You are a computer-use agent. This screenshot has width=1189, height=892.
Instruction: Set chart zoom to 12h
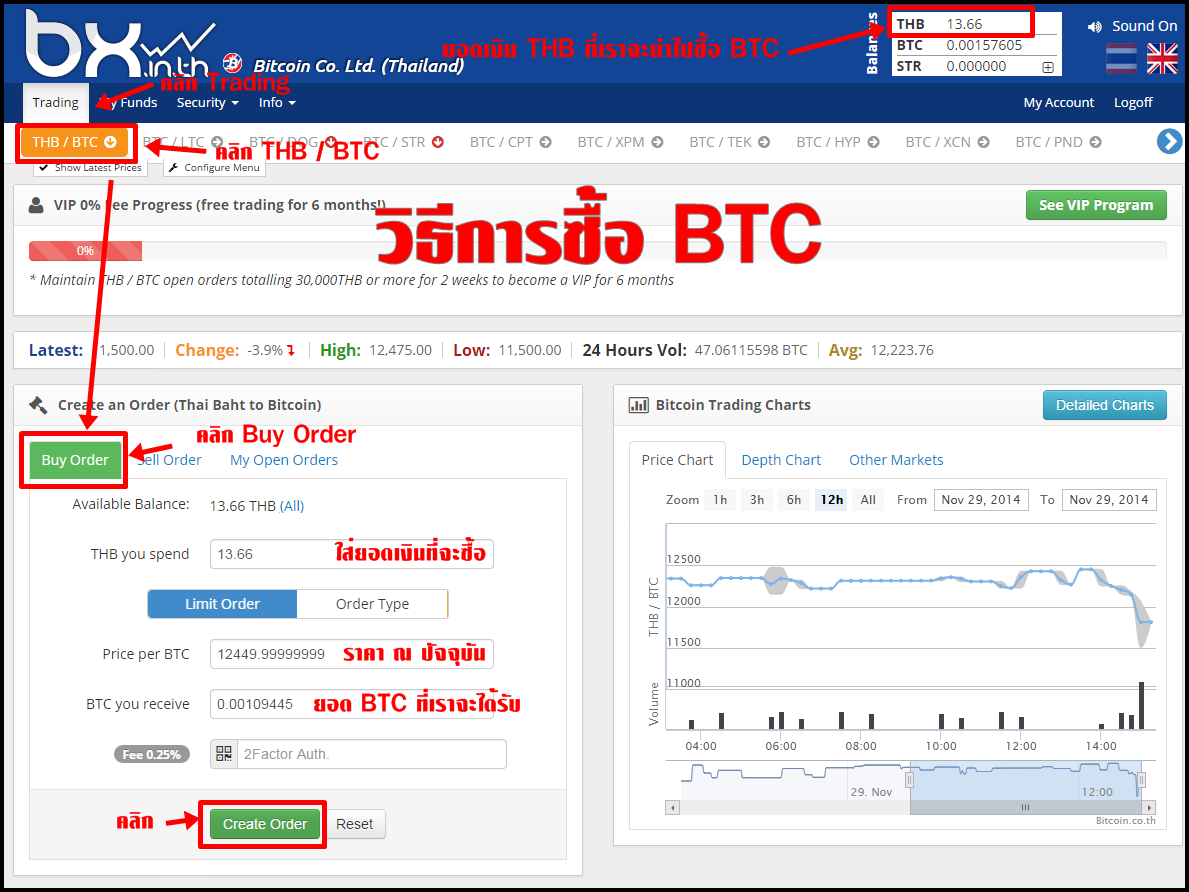click(x=831, y=500)
